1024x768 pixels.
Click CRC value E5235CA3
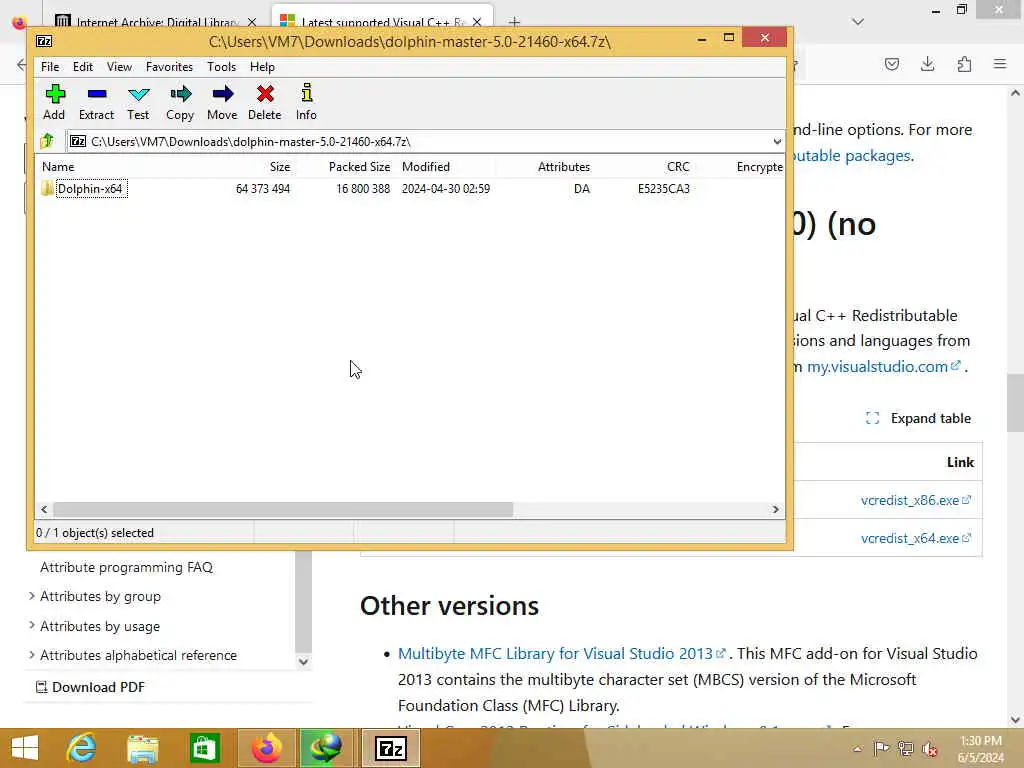664,189
